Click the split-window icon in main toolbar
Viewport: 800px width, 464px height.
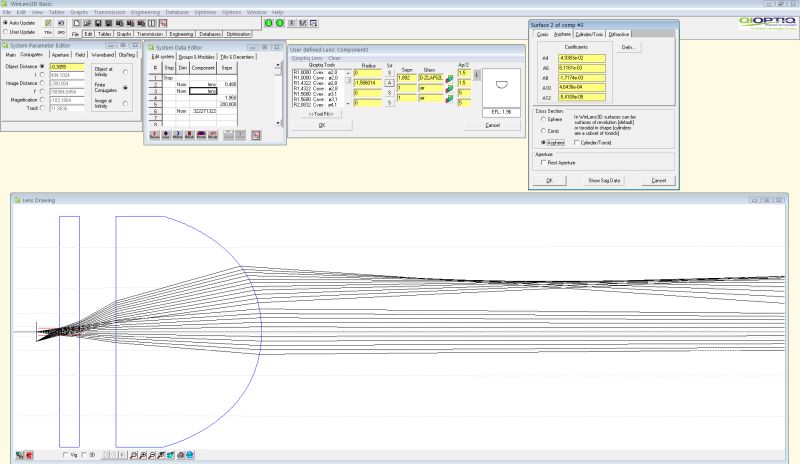152,23
